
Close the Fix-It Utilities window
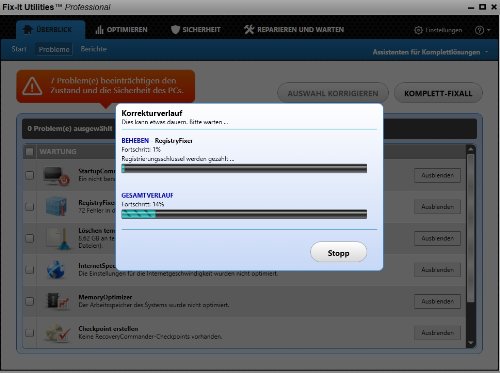tap(494, 7)
